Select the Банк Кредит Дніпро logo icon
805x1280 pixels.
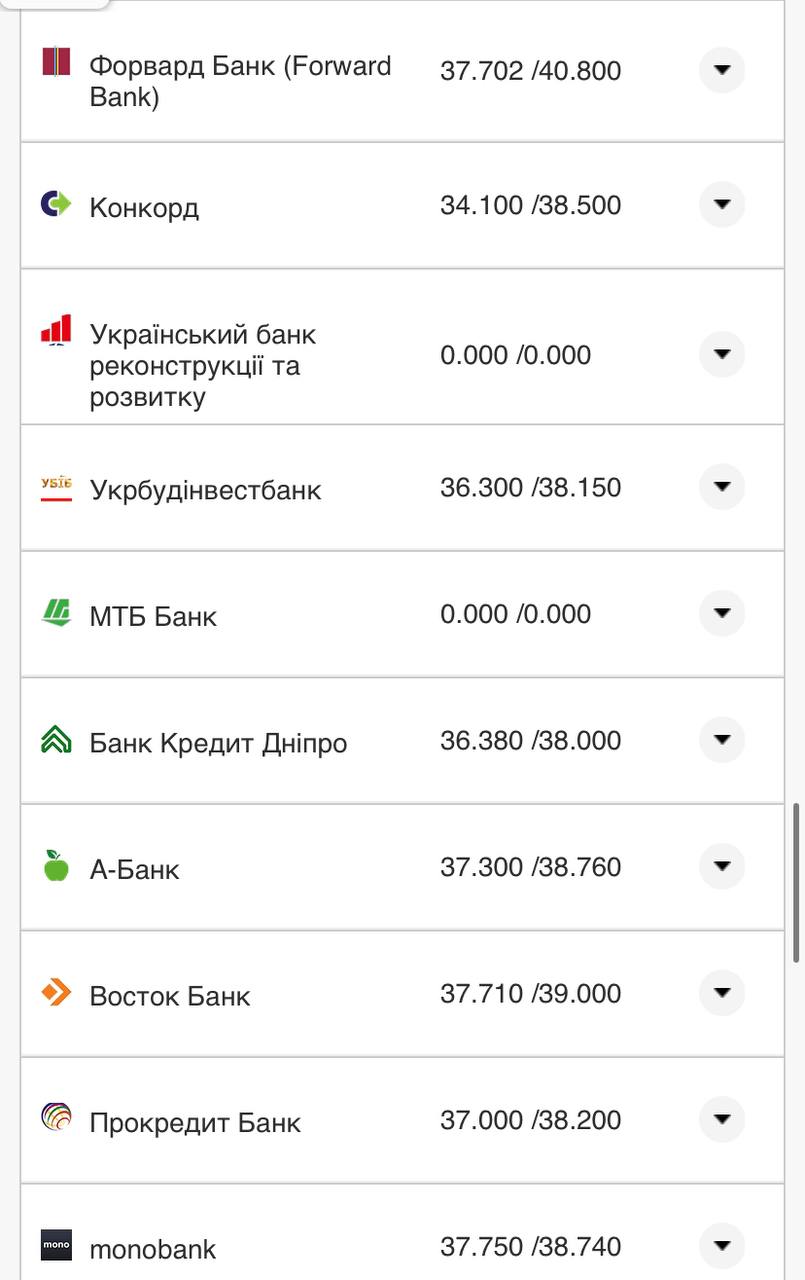click(x=55, y=735)
